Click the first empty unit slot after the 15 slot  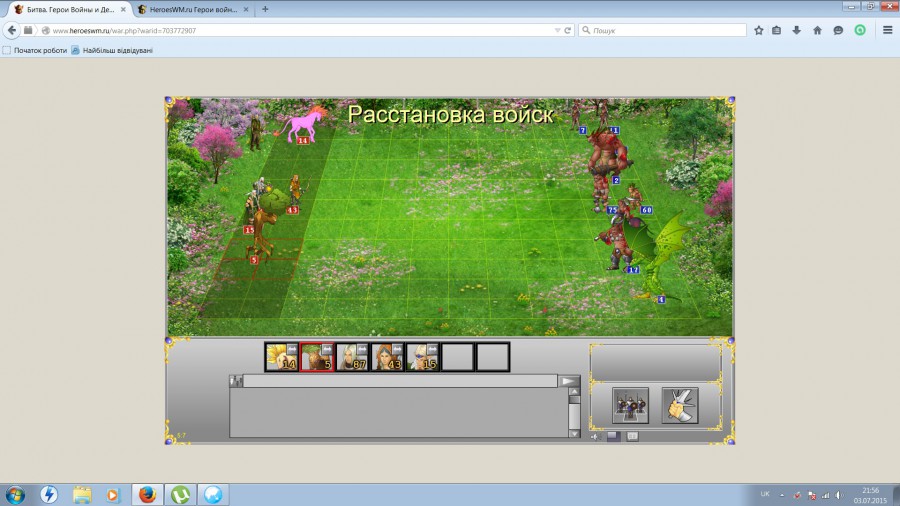click(x=457, y=357)
